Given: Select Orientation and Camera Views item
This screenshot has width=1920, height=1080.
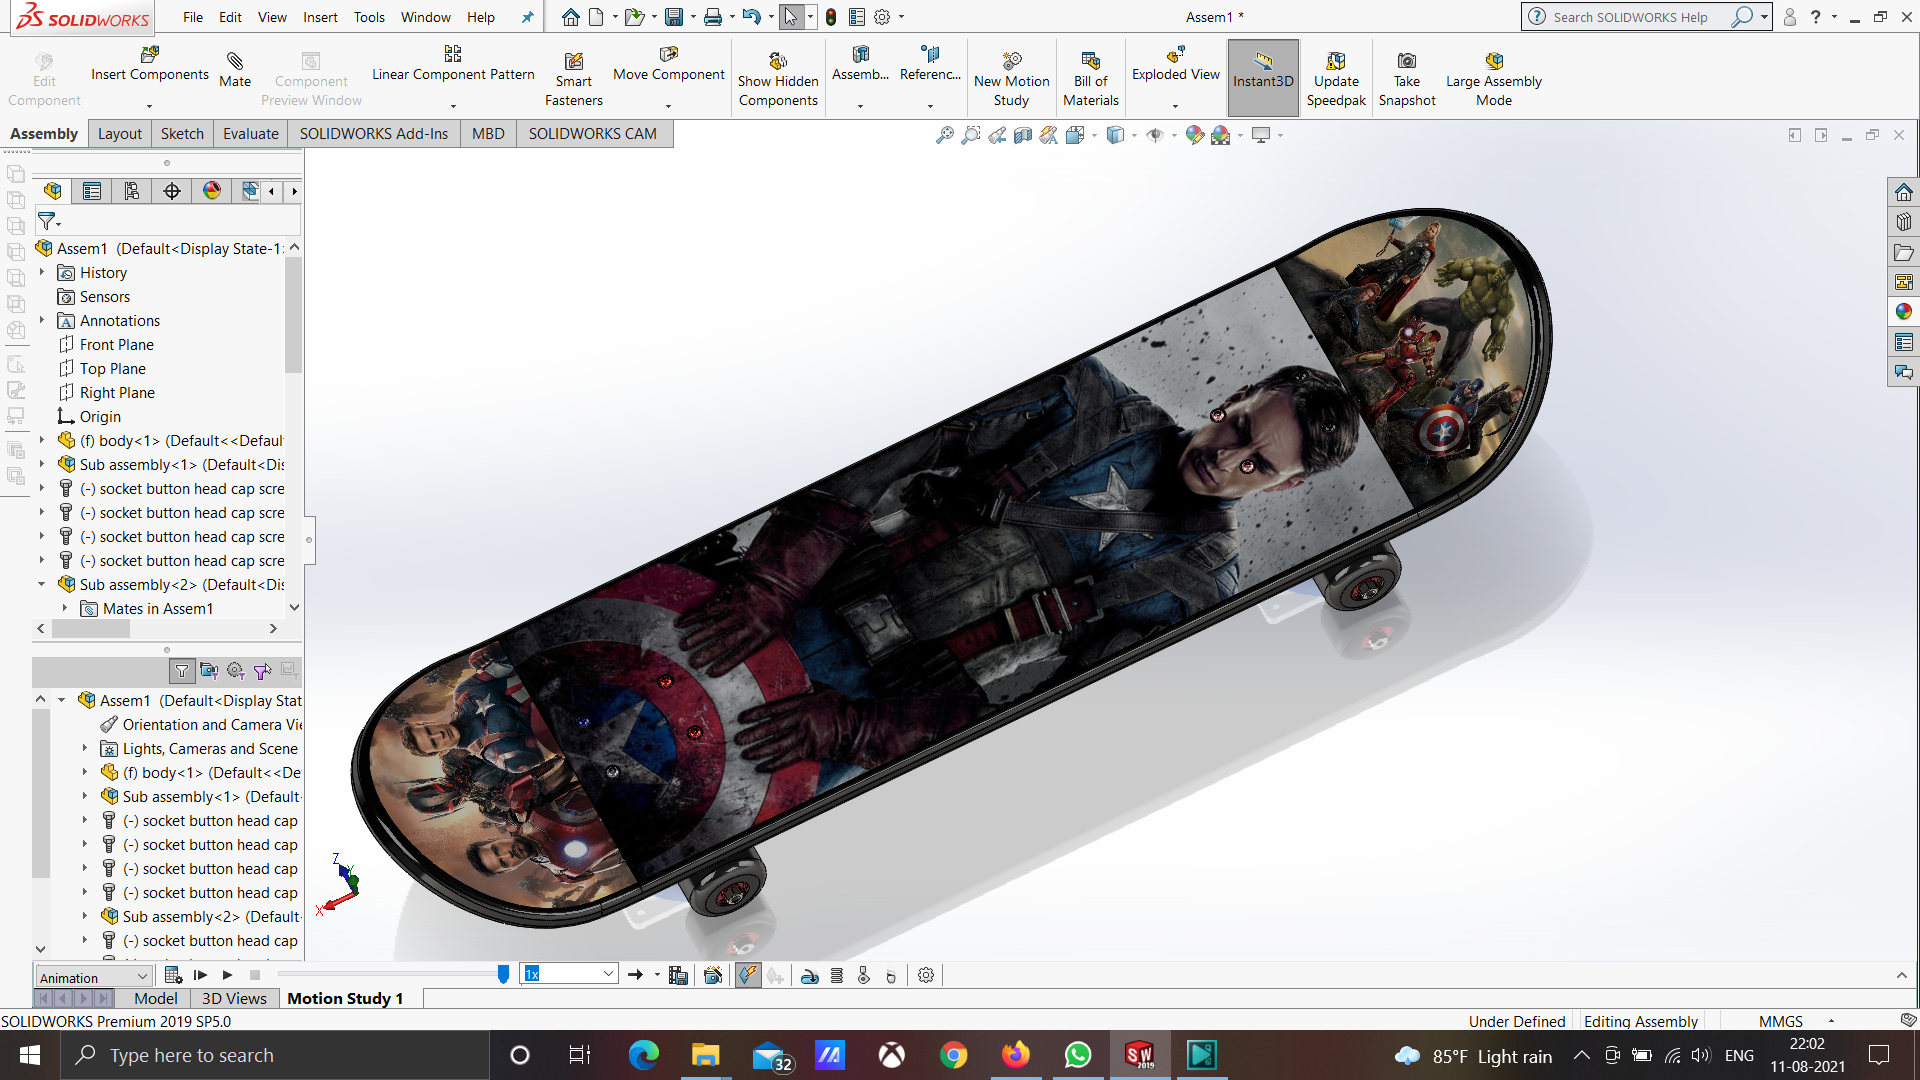Looking at the screenshot, I should [211, 724].
